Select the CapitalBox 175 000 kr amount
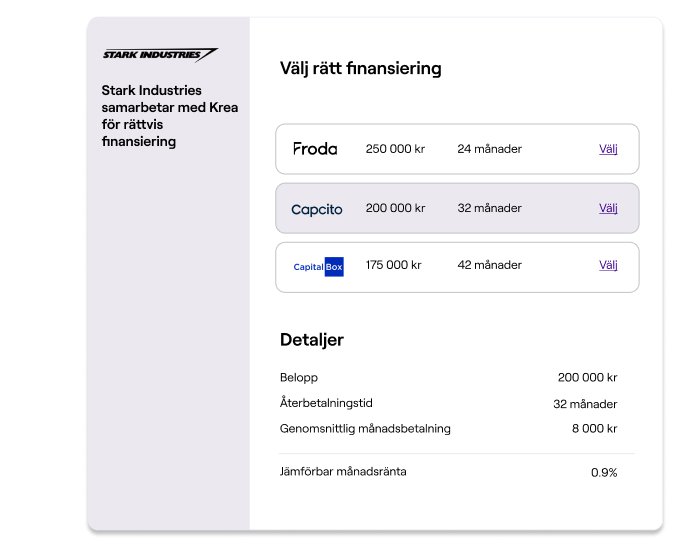The height and width of the screenshot is (549, 684). click(393, 265)
